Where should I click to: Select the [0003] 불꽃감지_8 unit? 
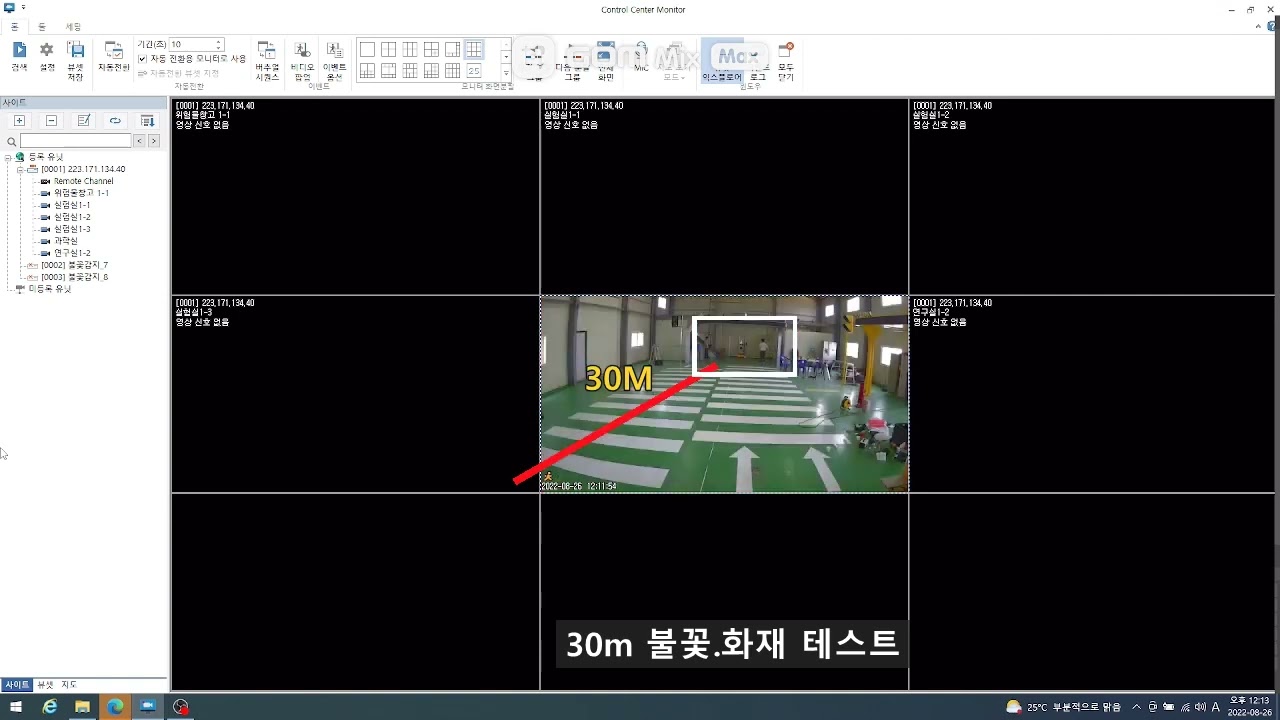click(75, 277)
